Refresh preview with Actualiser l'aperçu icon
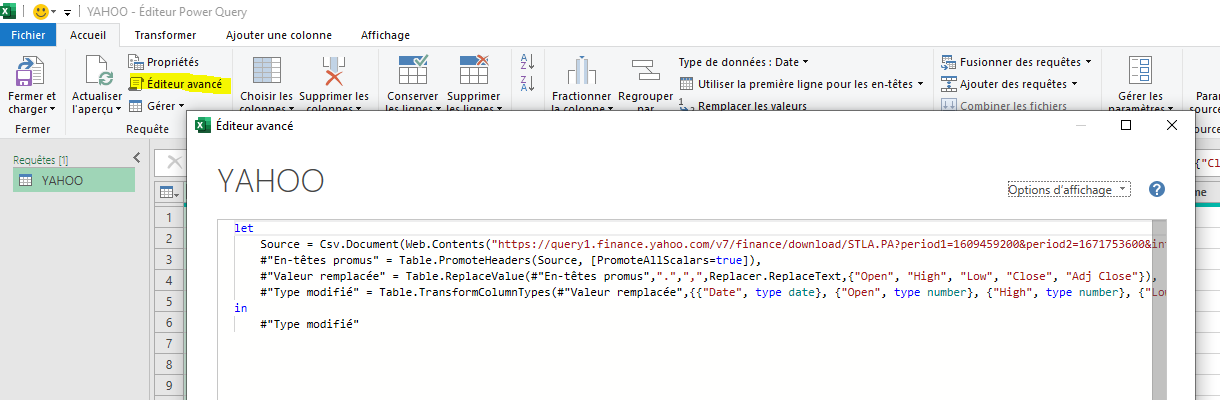 coord(98,71)
